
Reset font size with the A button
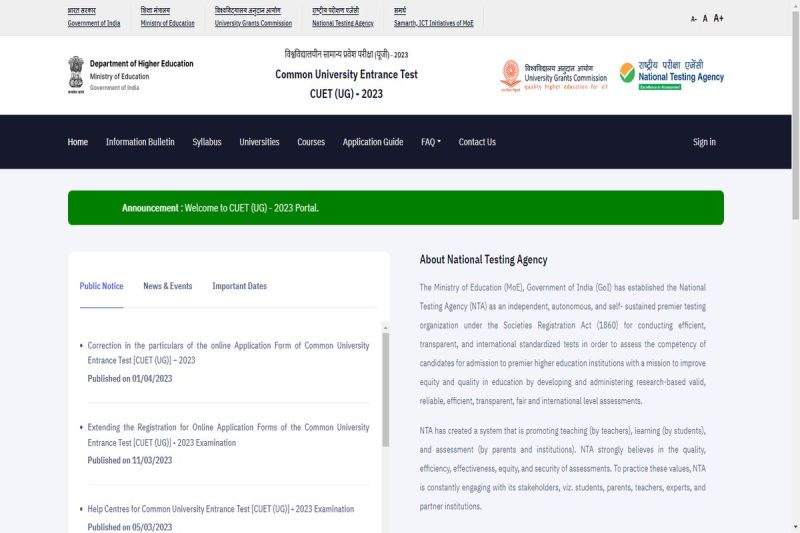(705, 18)
